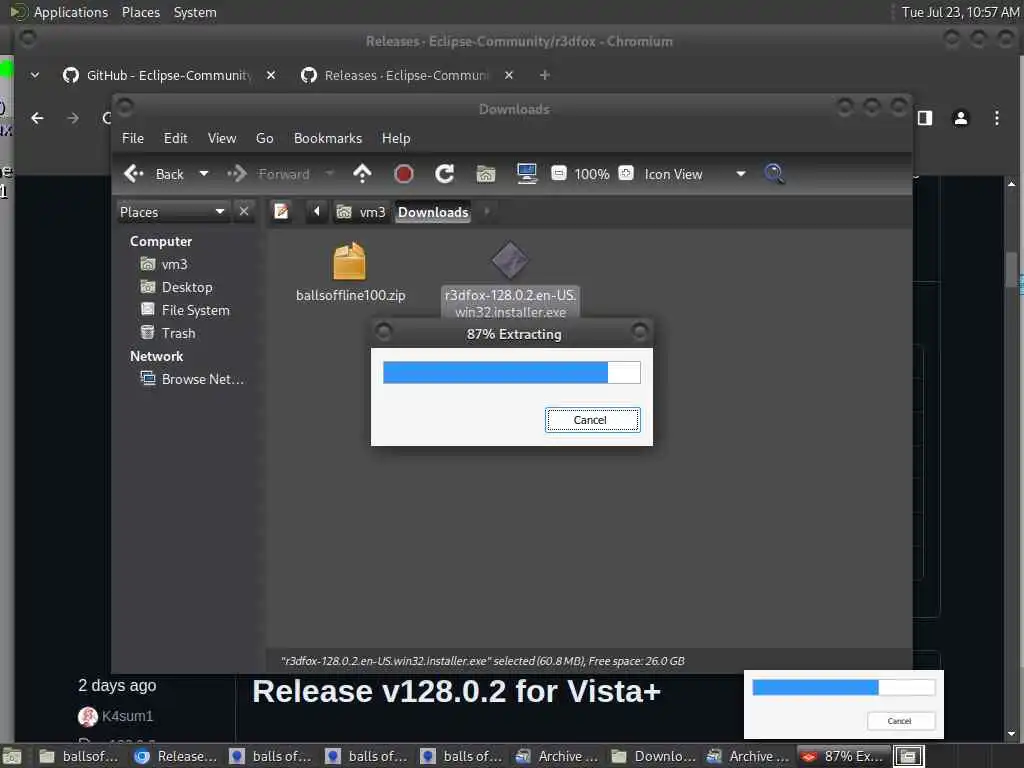Go up to the parent folder
This screenshot has height=768, width=1024.
362,174
